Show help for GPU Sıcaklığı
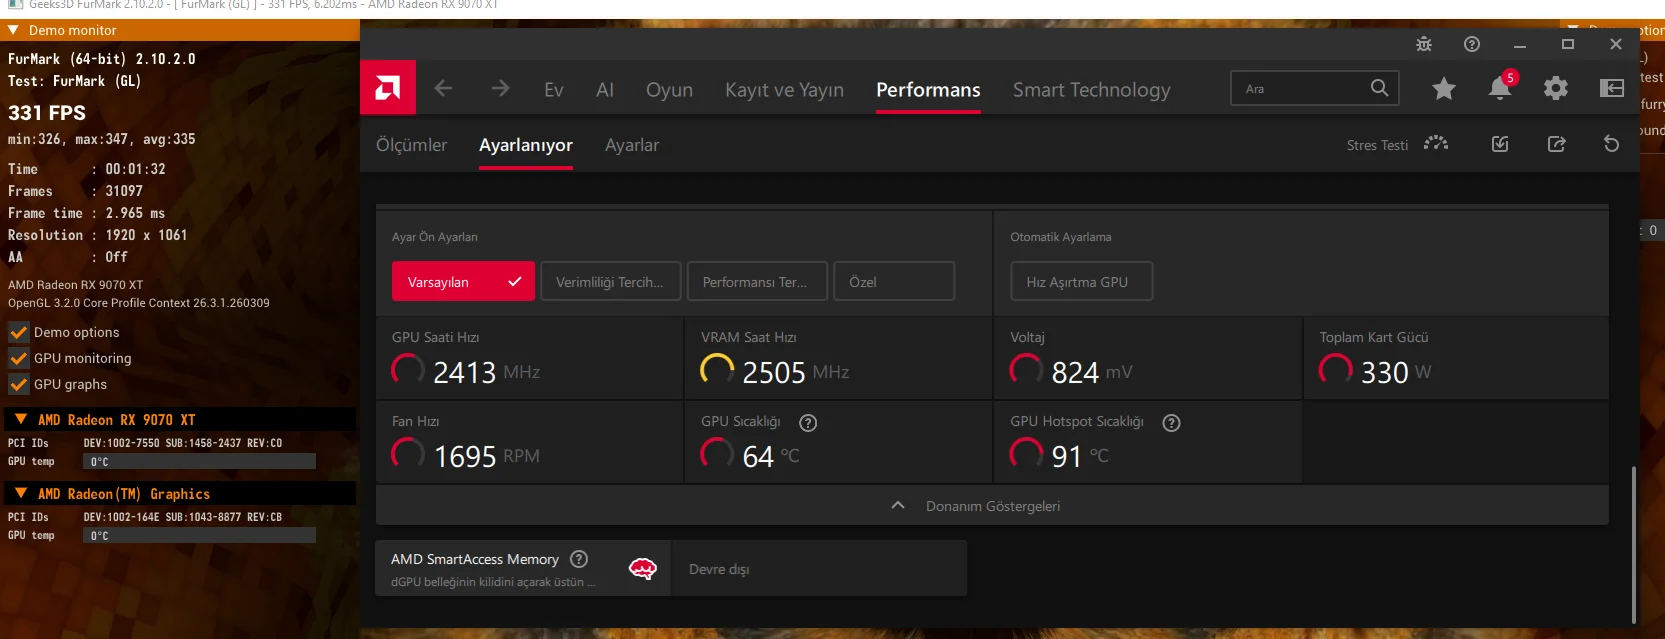Viewport: 1665px width, 639px height. 808,423
